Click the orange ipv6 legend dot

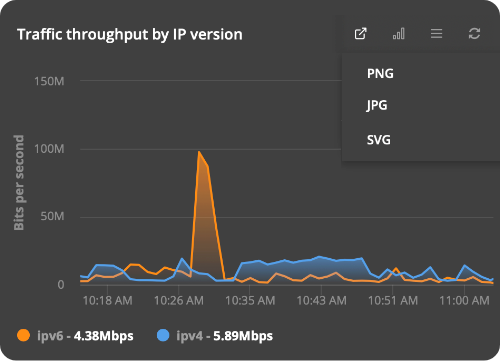[23, 335]
